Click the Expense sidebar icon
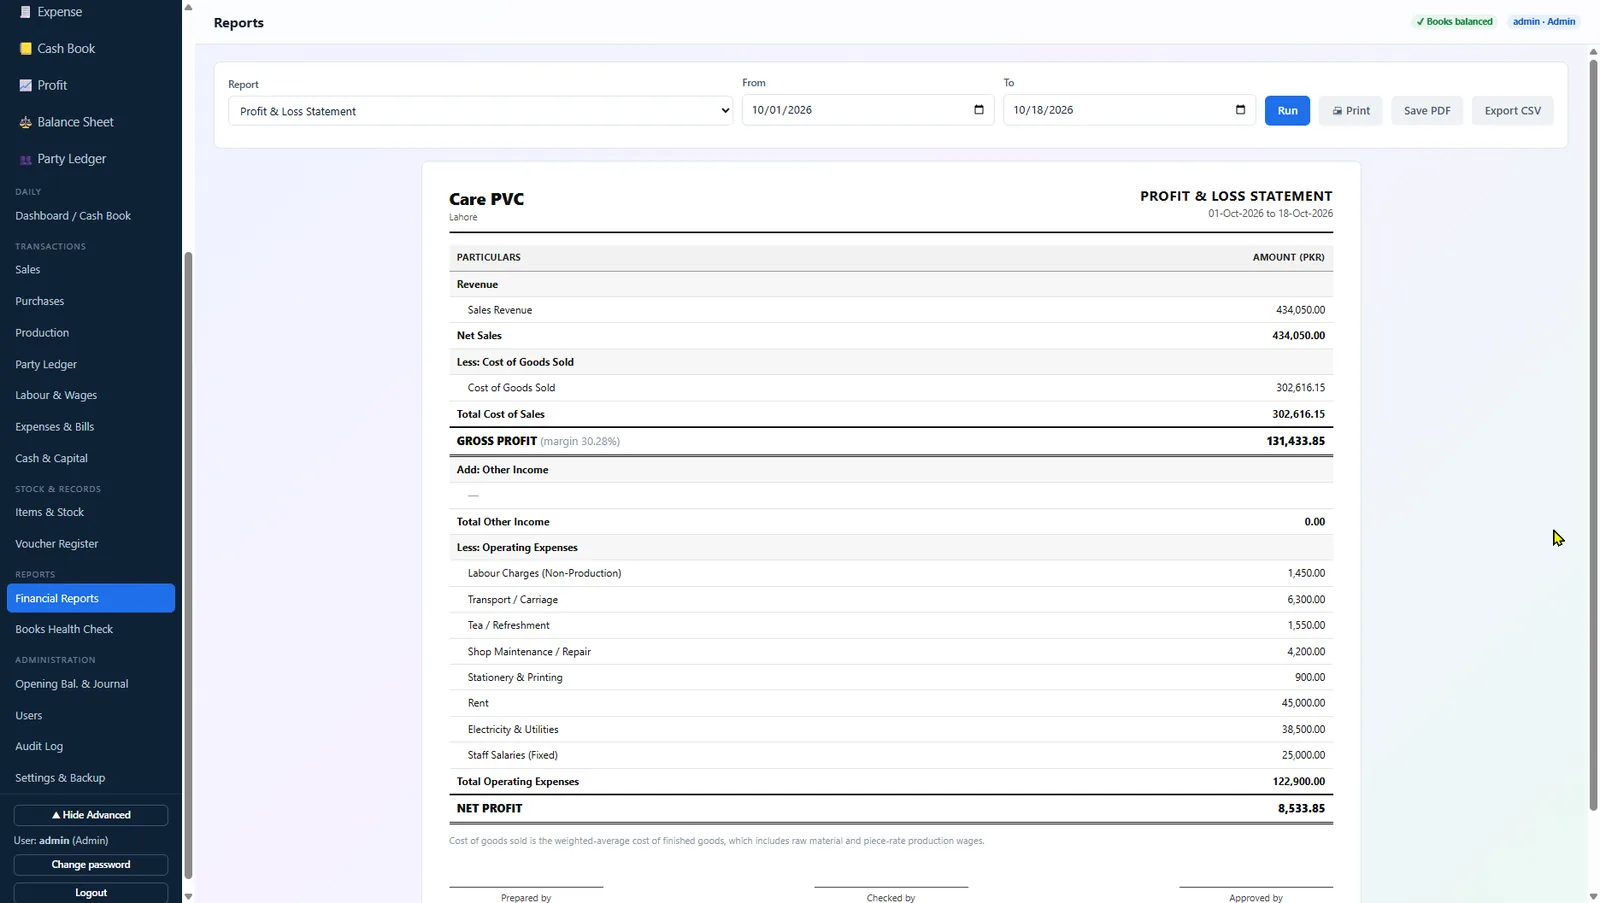The width and height of the screenshot is (1600, 903). pos(26,12)
